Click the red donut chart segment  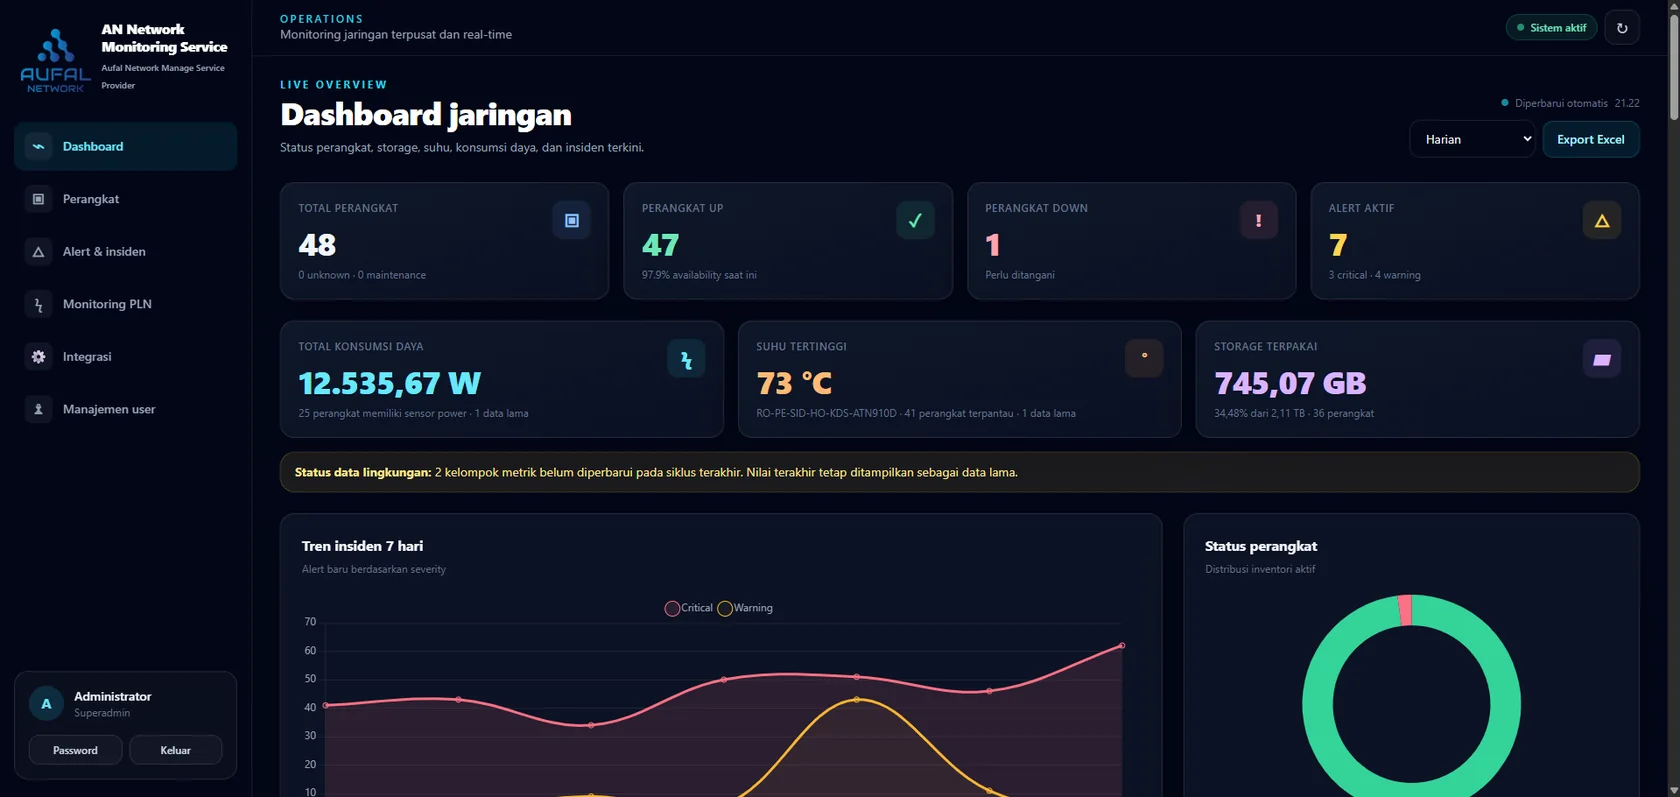pos(1405,610)
